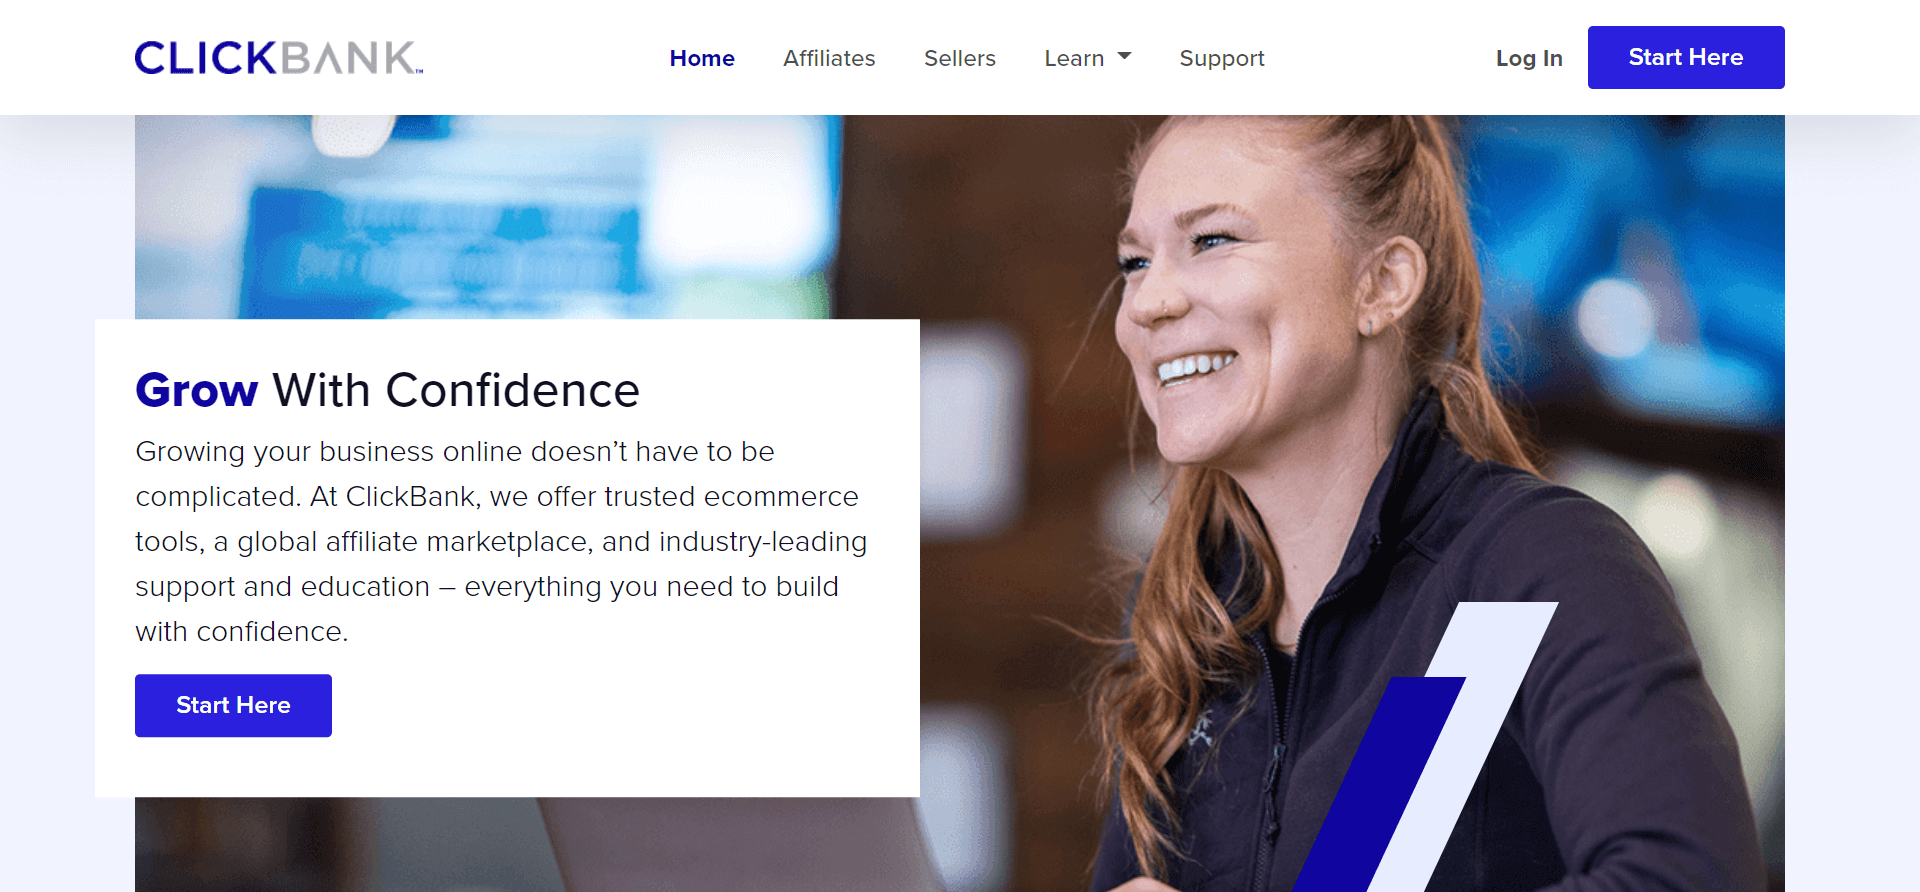Click the bold blue word Grow
This screenshot has height=892, width=1920.
[x=197, y=390]
